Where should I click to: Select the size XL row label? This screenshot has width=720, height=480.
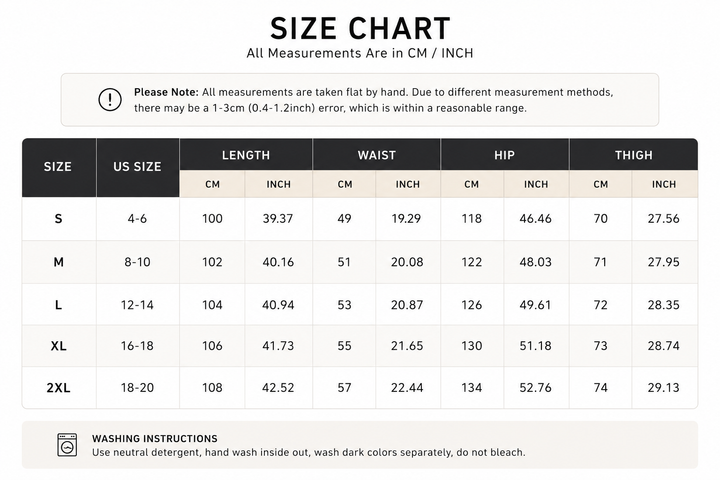(x=58, y=346)
